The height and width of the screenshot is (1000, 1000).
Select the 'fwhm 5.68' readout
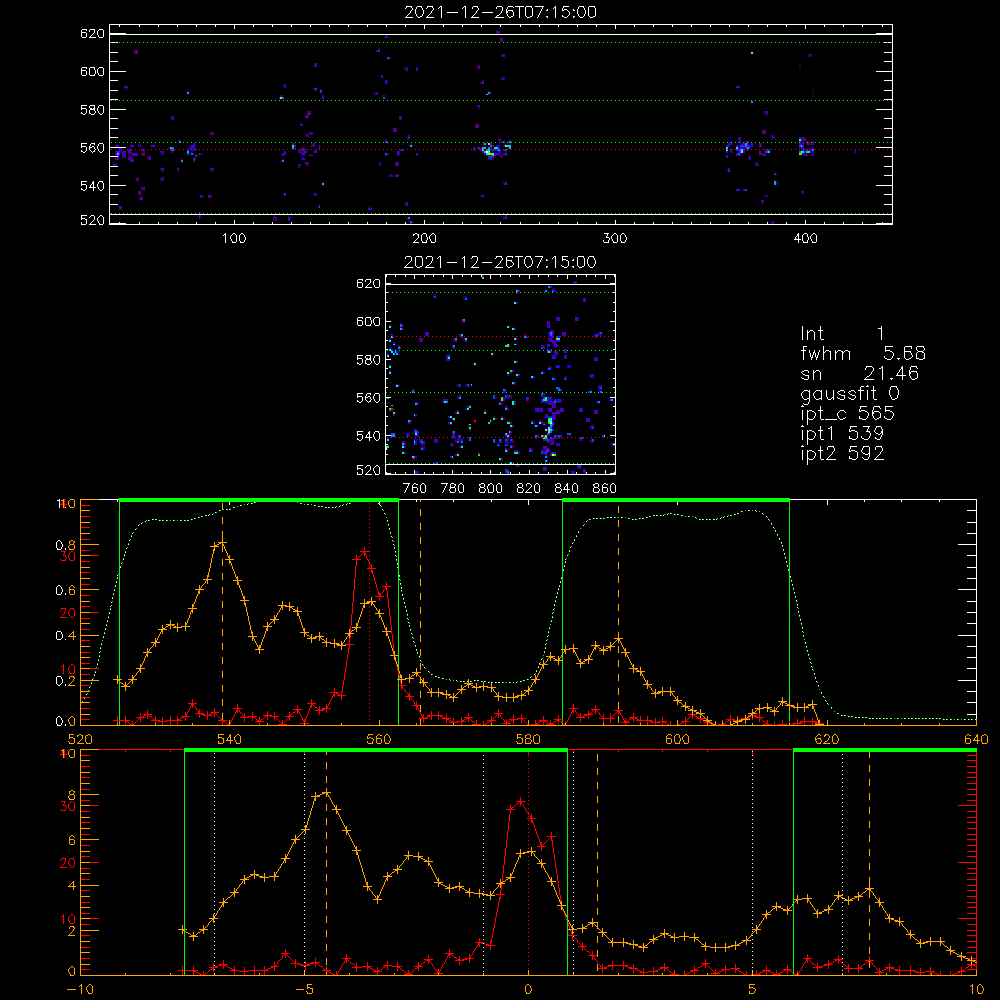pos(863,353)
